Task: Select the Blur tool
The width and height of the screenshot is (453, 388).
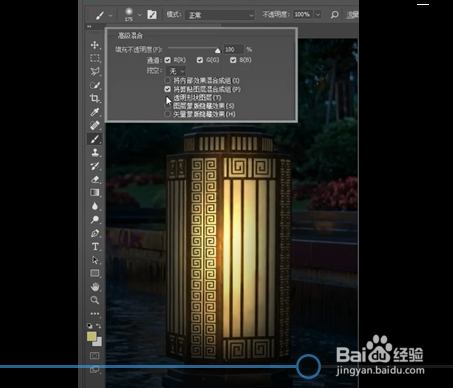Action: [95, 206]
